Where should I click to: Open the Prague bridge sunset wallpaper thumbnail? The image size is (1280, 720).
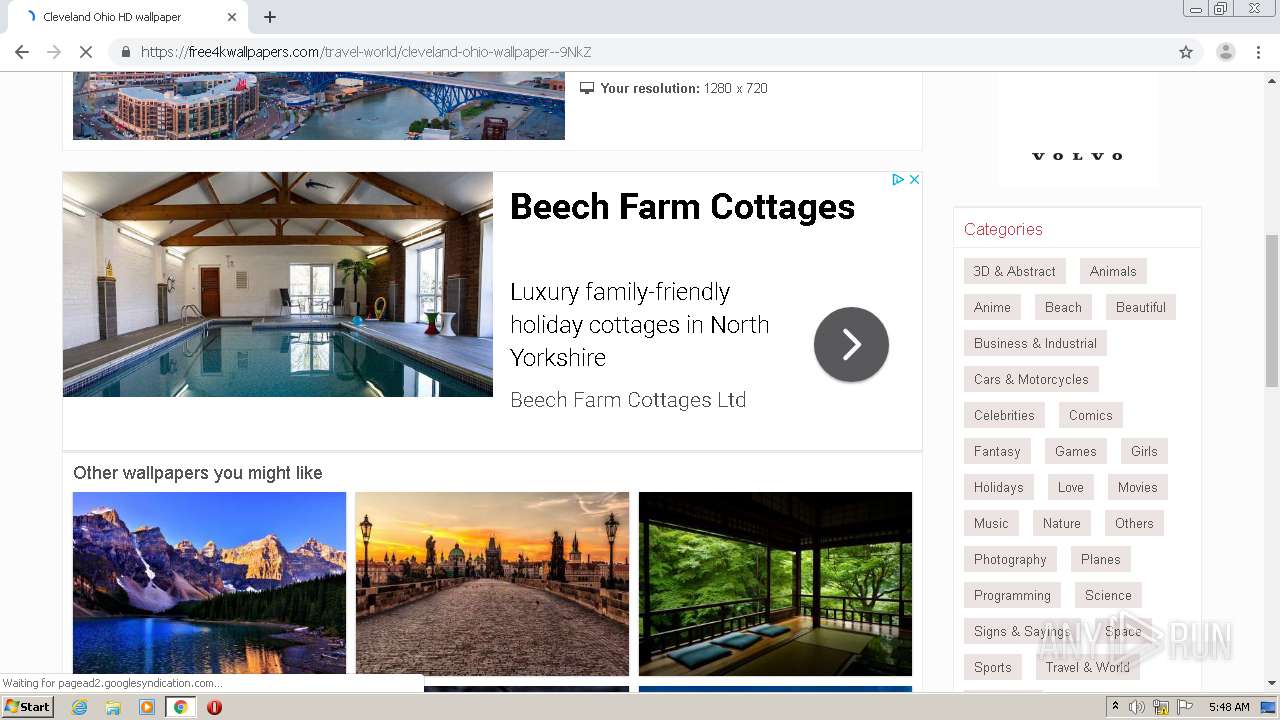492,584
